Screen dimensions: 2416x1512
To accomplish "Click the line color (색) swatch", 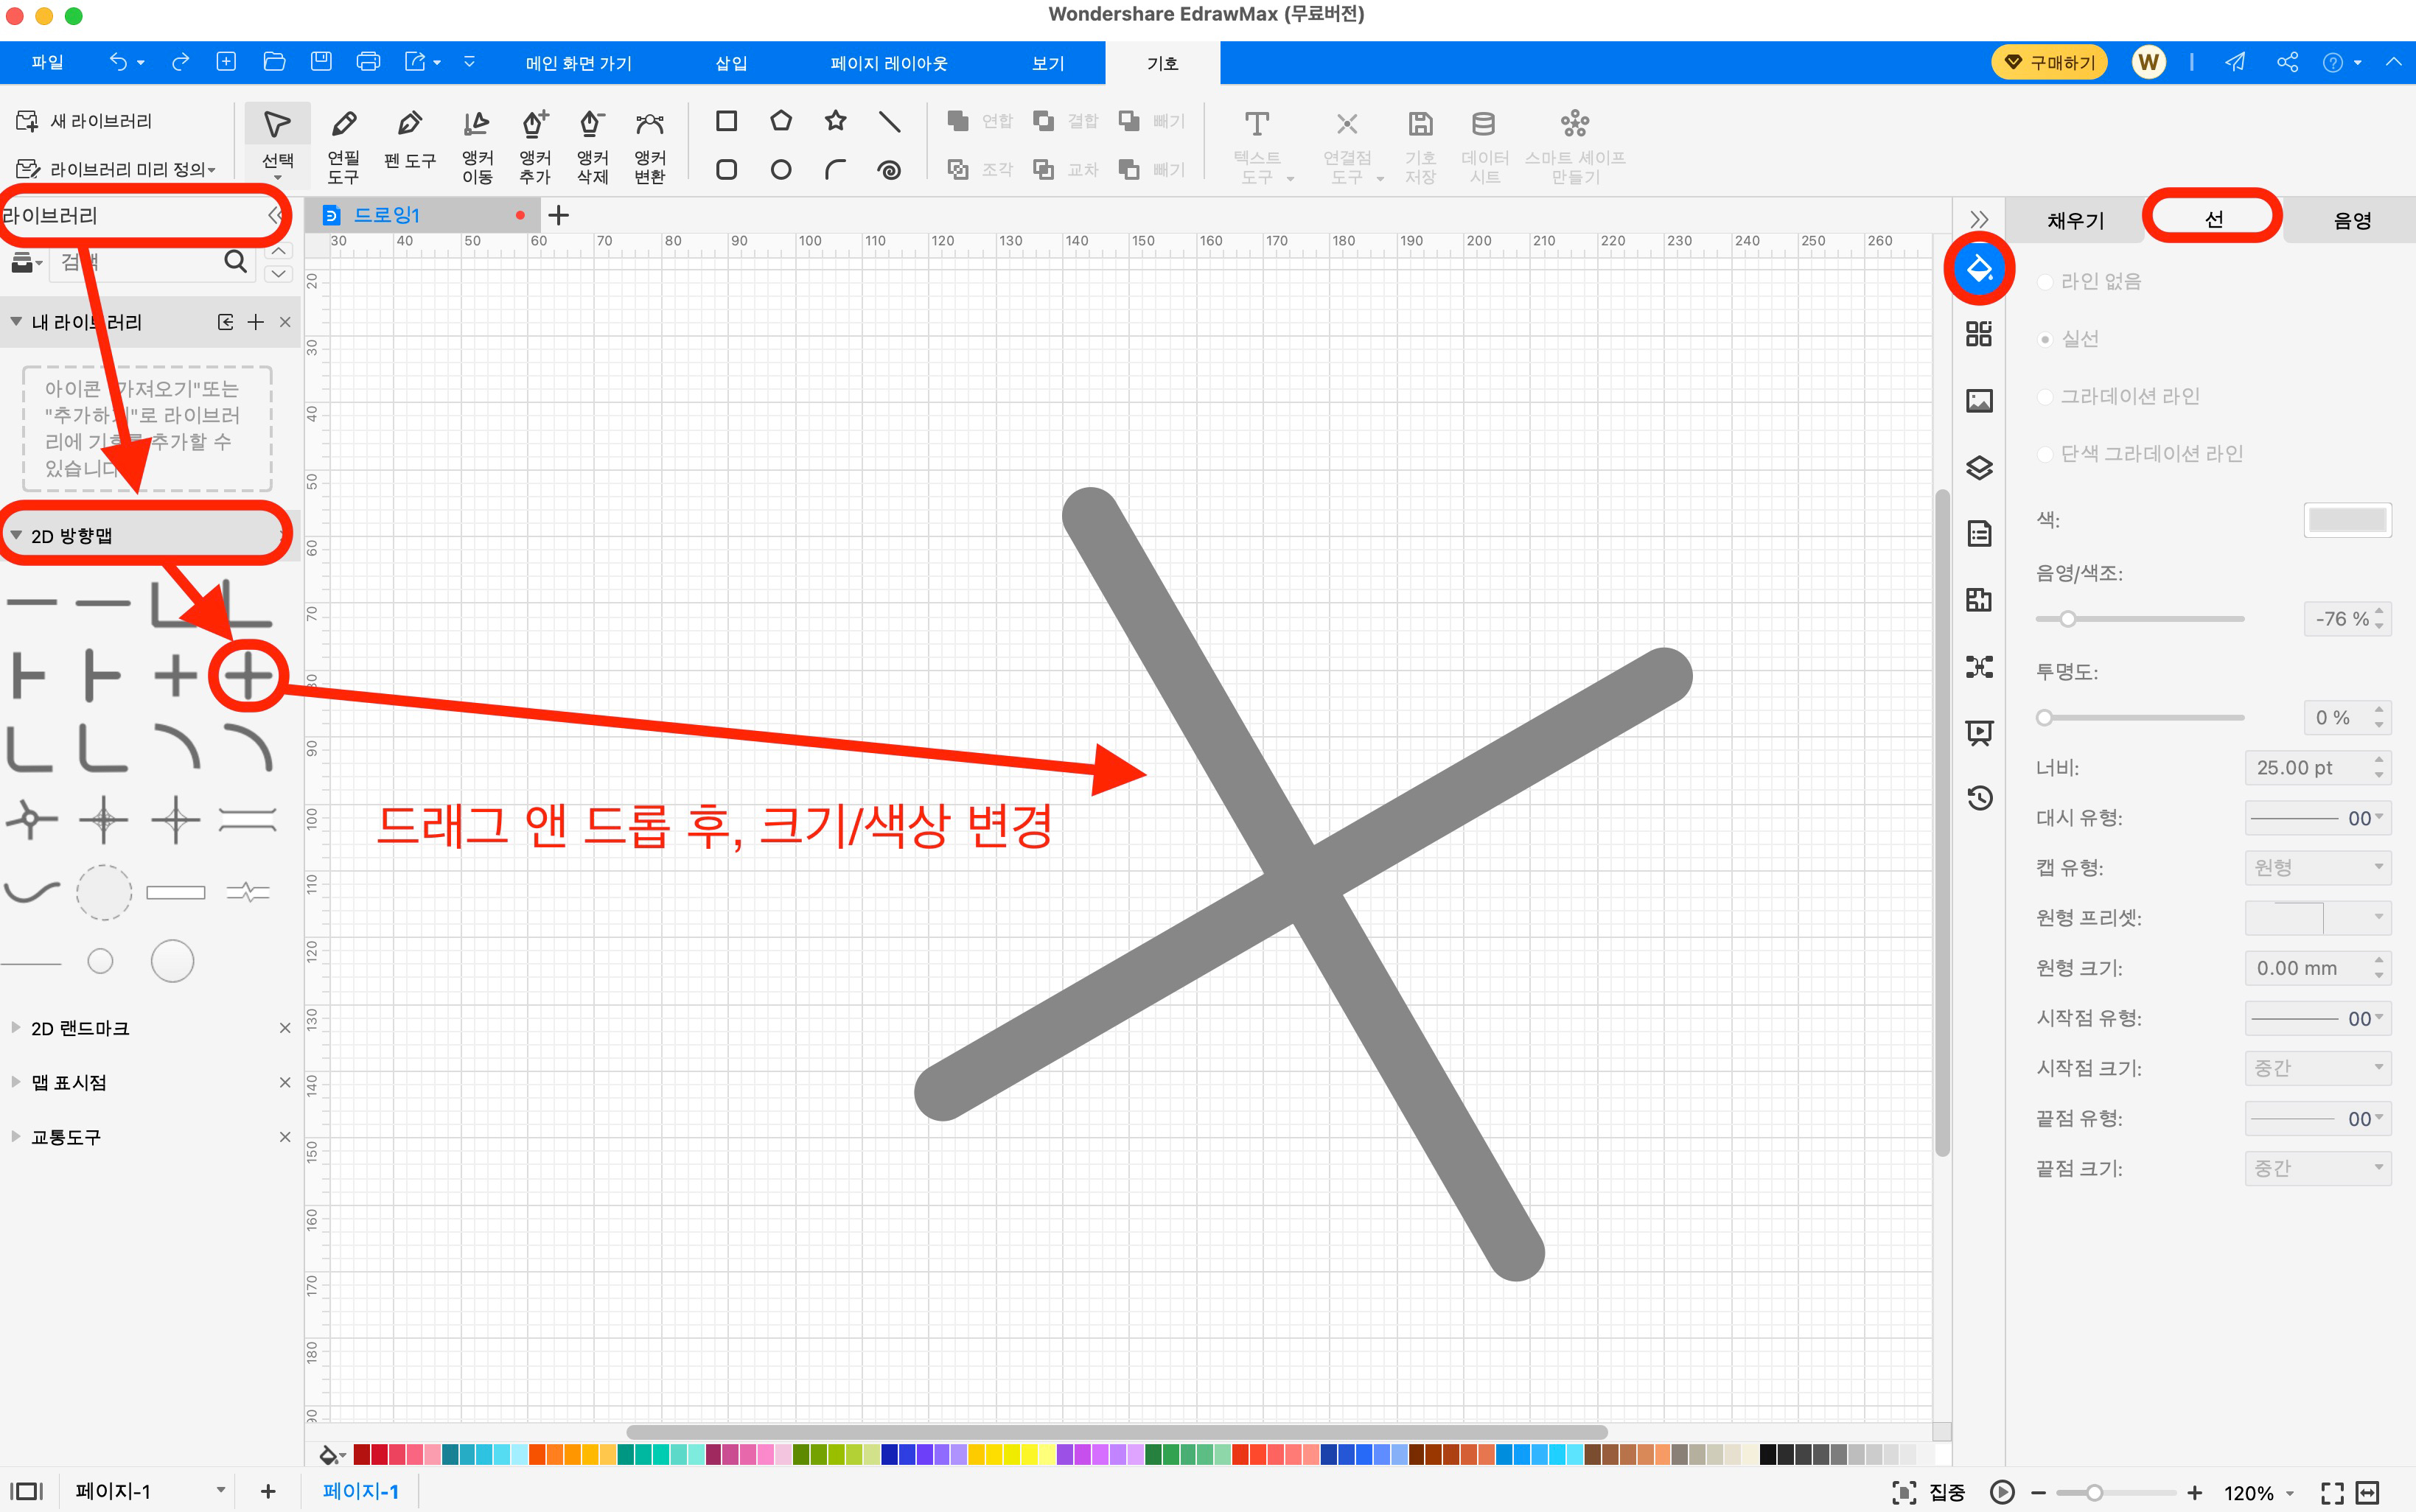I will point(2347,520).
